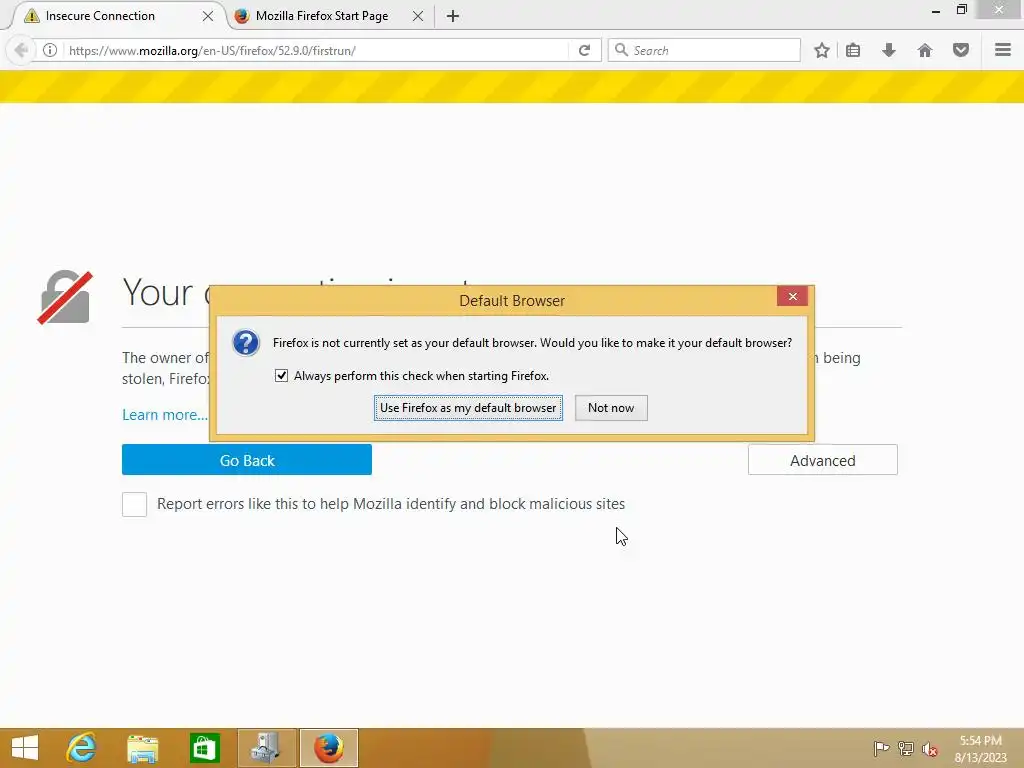Image resolution: width=1024 pixels, height=768 pixels.
Task: Uncheck Always perform this check checkbox
Action: click(x=281, y=376)
